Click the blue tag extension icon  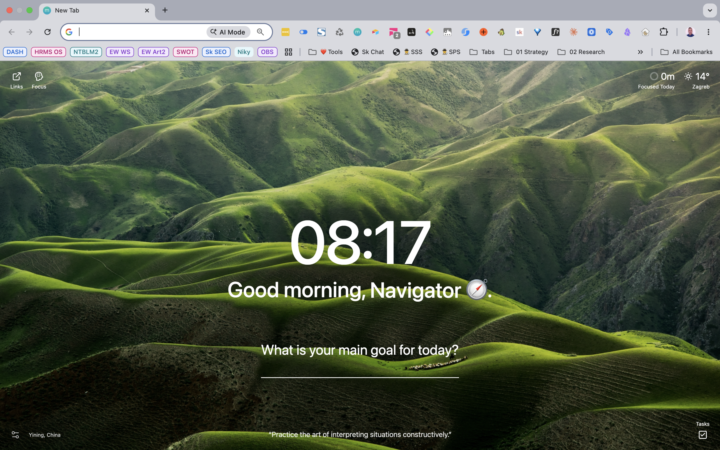(x=609, y=32)
